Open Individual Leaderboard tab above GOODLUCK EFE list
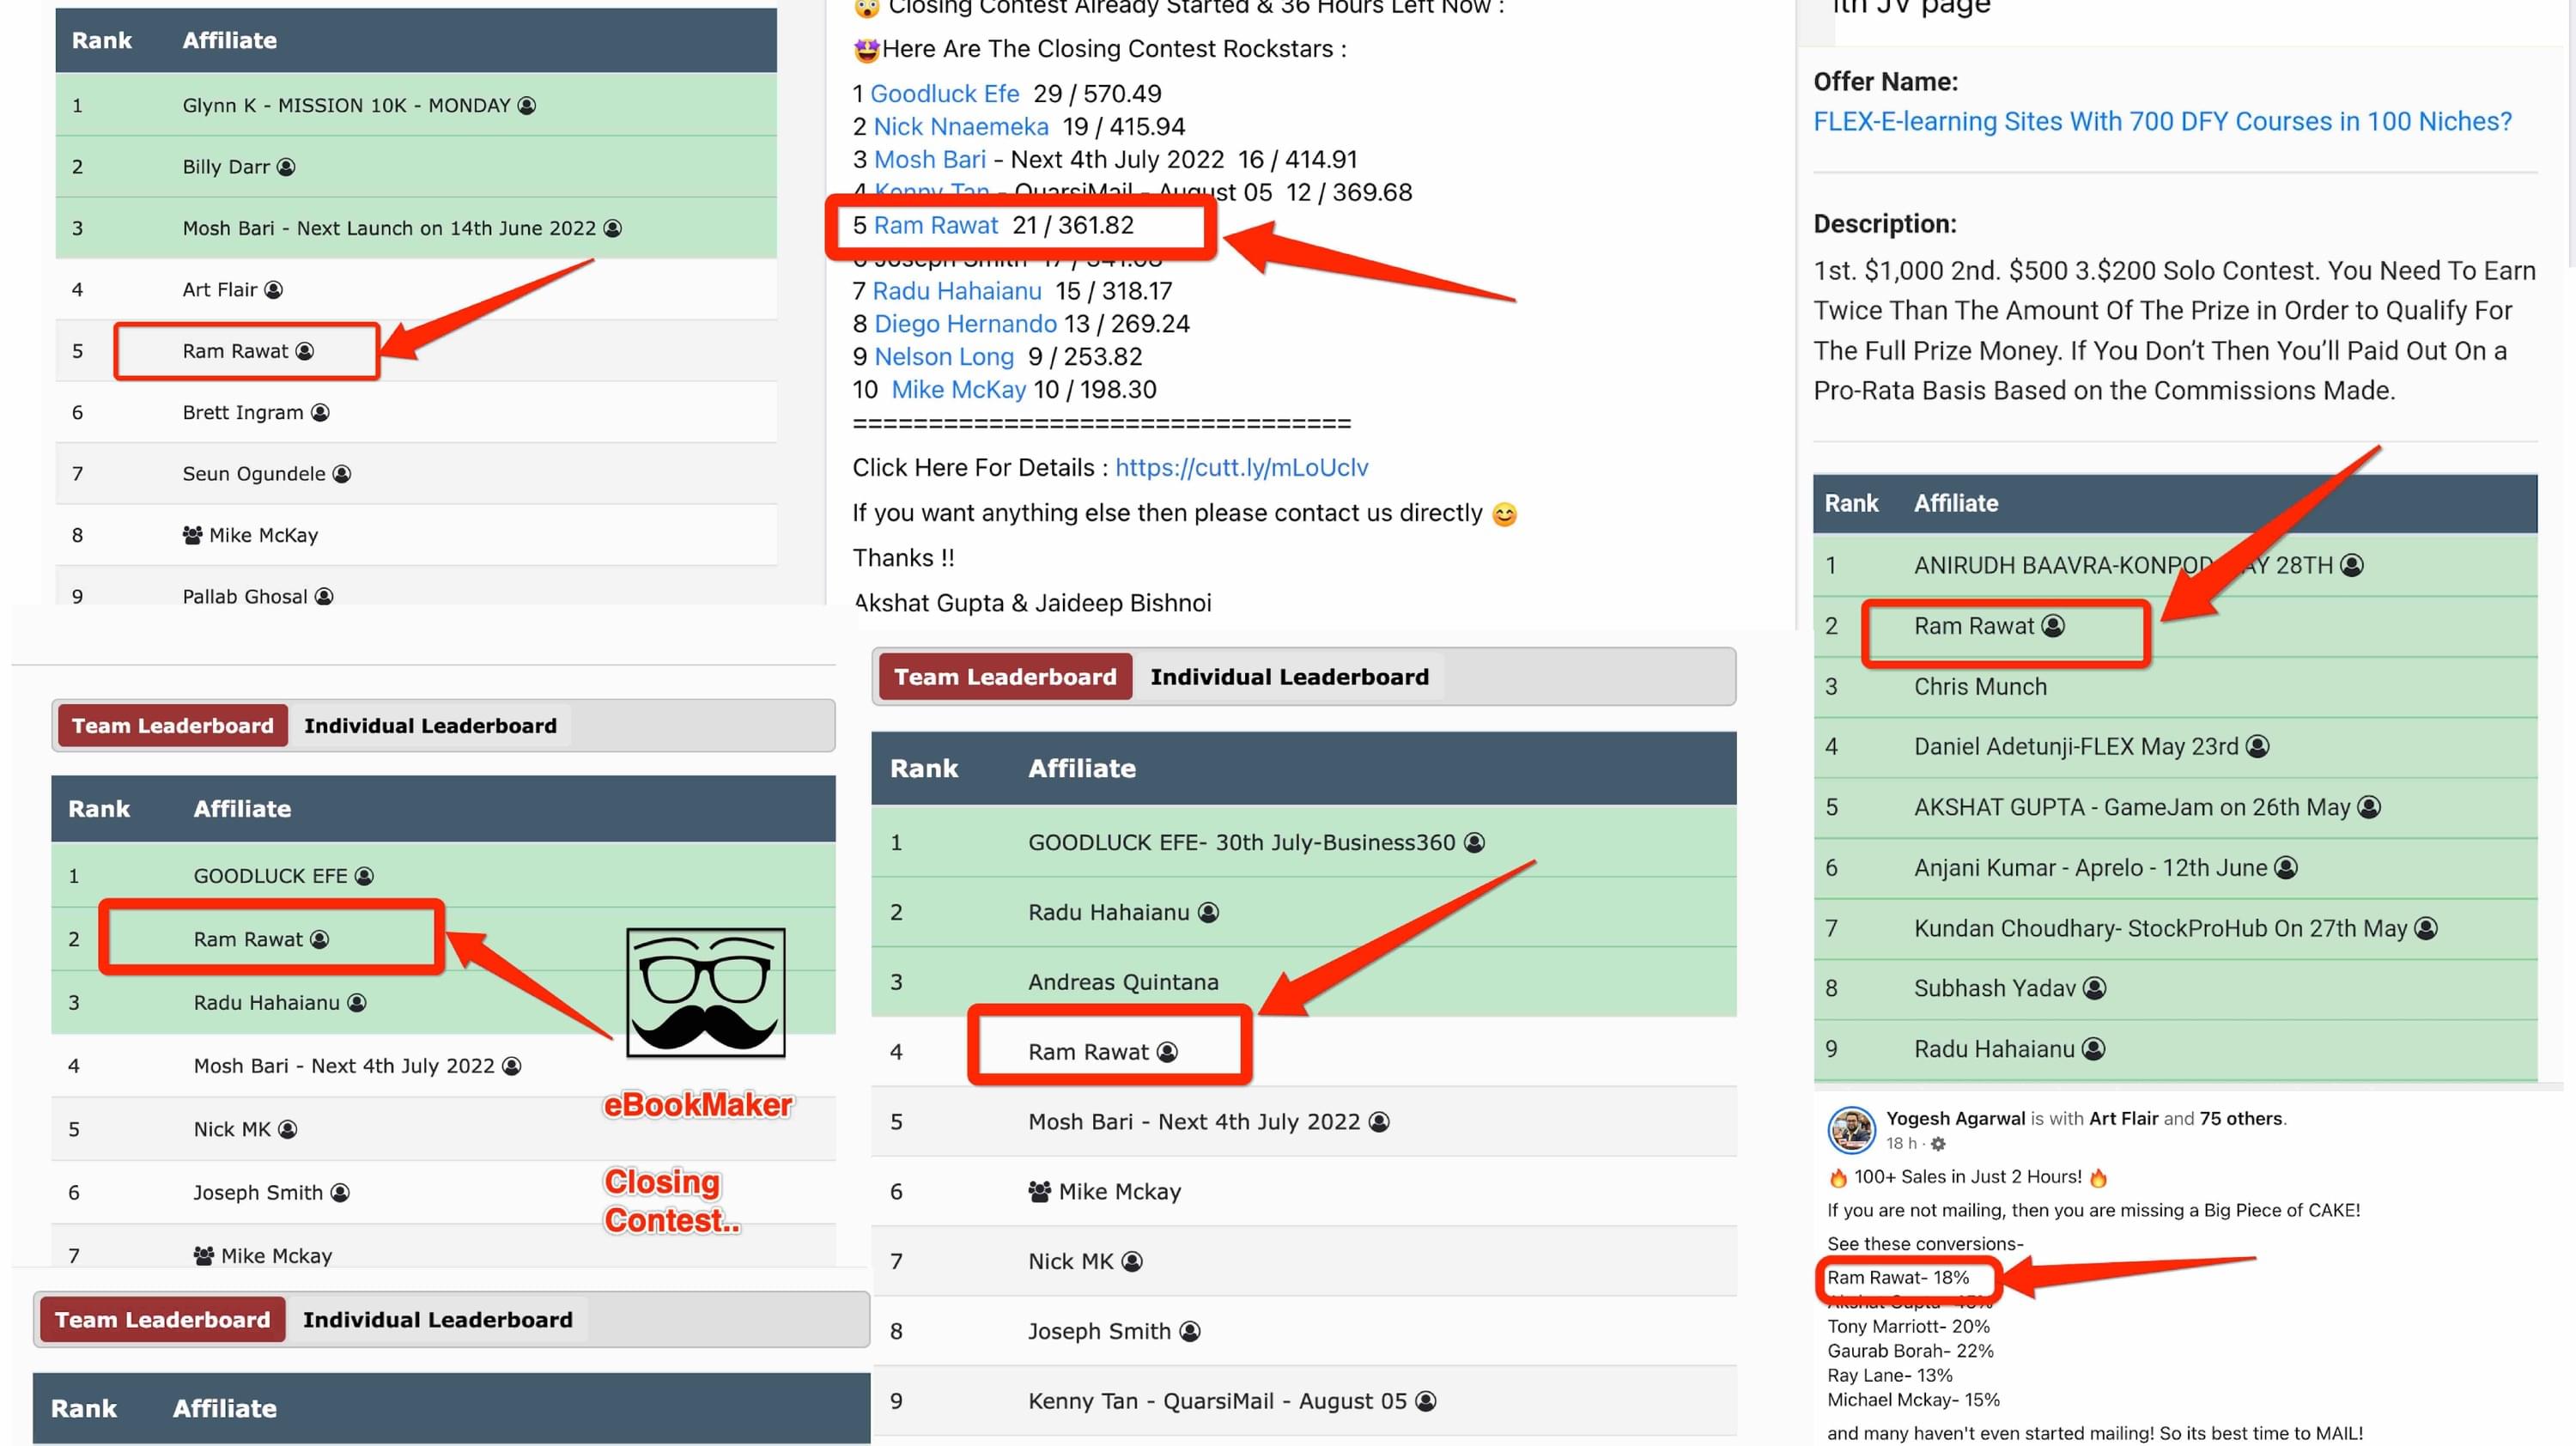Image resolution: width=2576 pixels, height=1446 pixels. (x=430, y=726)
